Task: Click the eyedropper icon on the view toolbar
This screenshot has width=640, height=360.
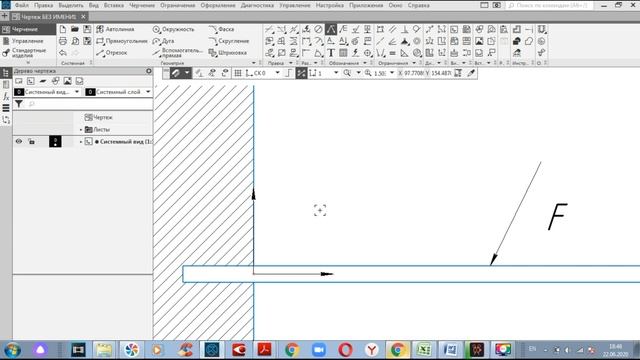Action: coord(471,73)
